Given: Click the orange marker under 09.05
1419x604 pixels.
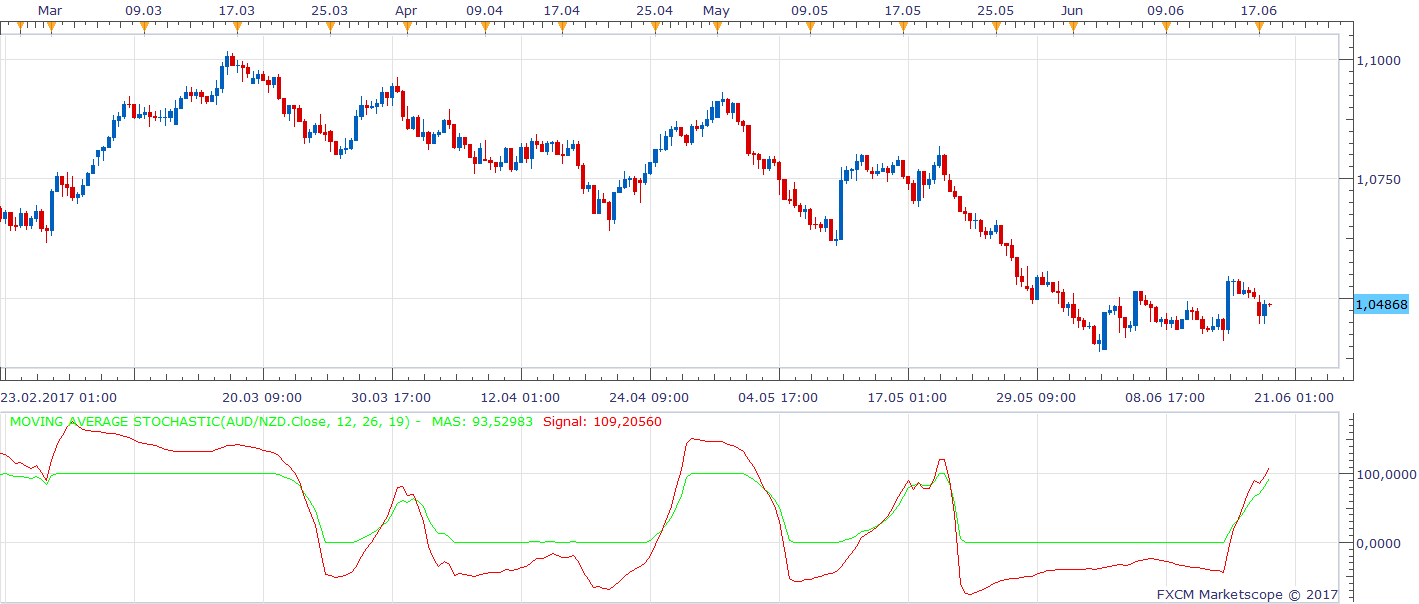Looking at the screenshot, I should (810, 27).
